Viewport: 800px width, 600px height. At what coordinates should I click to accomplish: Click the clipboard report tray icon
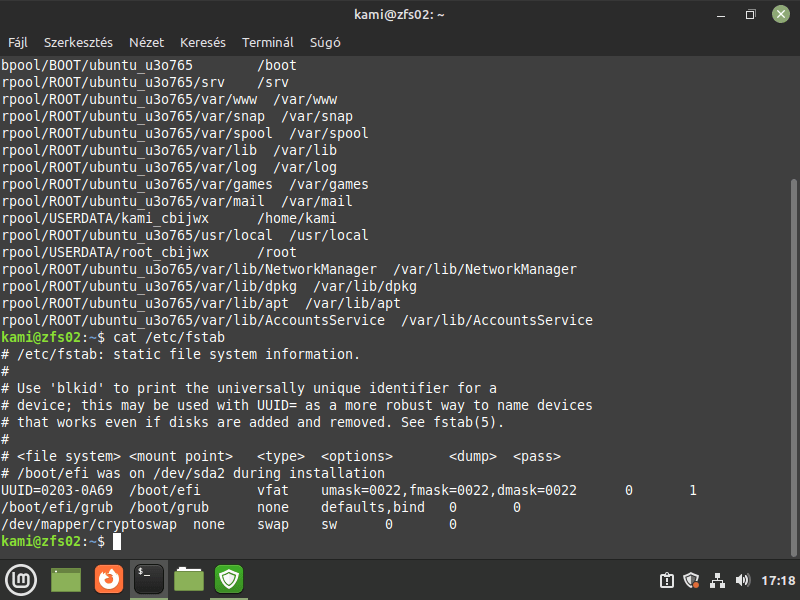(x=667, y=579)
